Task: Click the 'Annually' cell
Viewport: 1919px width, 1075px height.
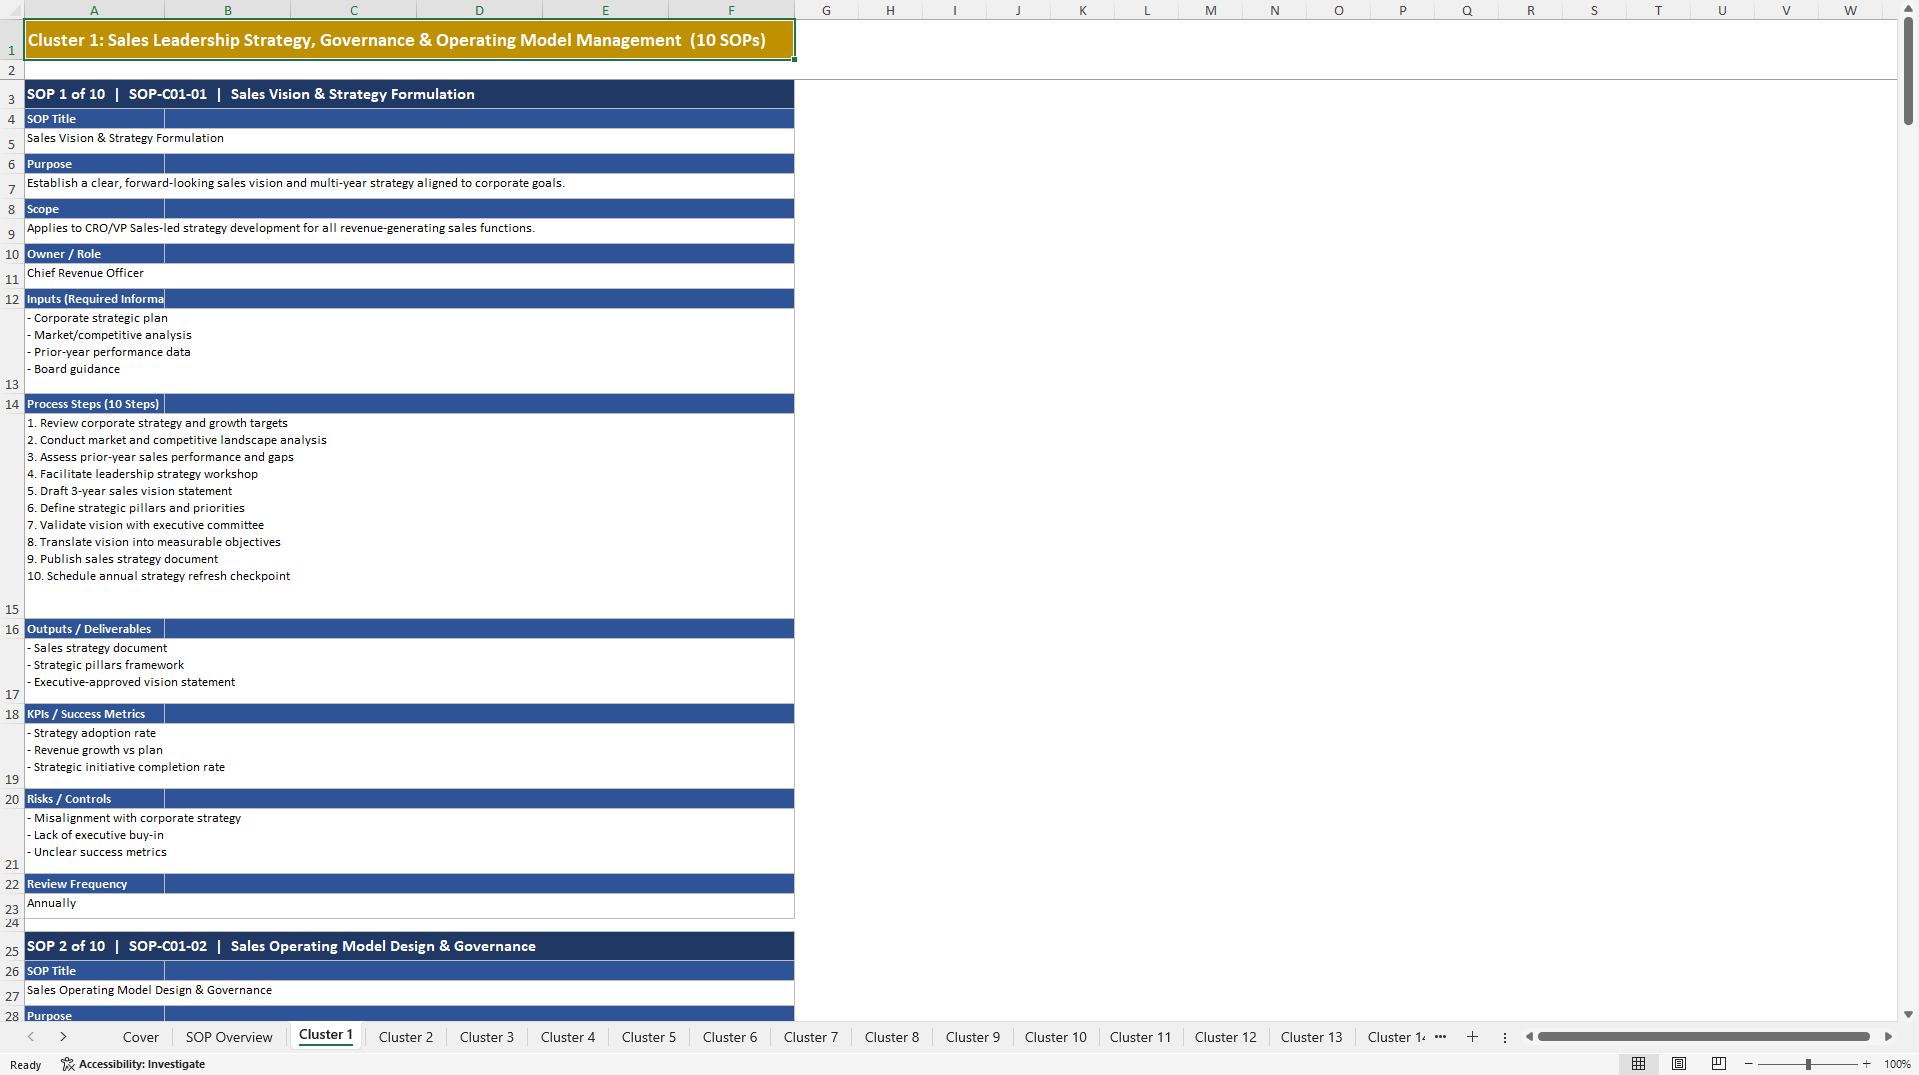Action: [409, 906]
